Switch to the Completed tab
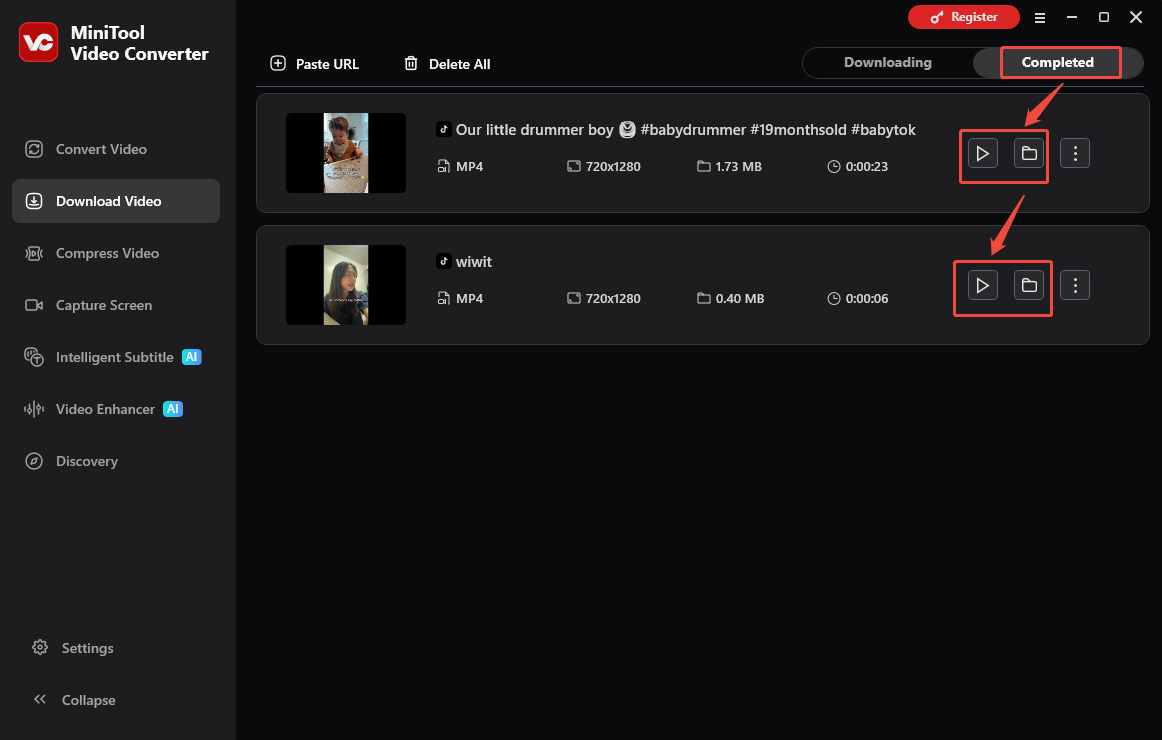 [x=1058, y=62]
